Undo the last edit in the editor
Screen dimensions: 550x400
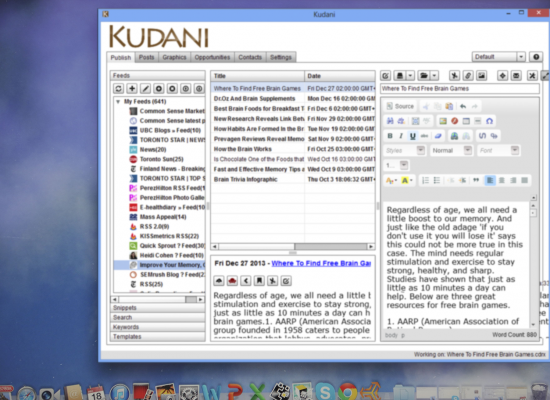[x=463, y=106]
